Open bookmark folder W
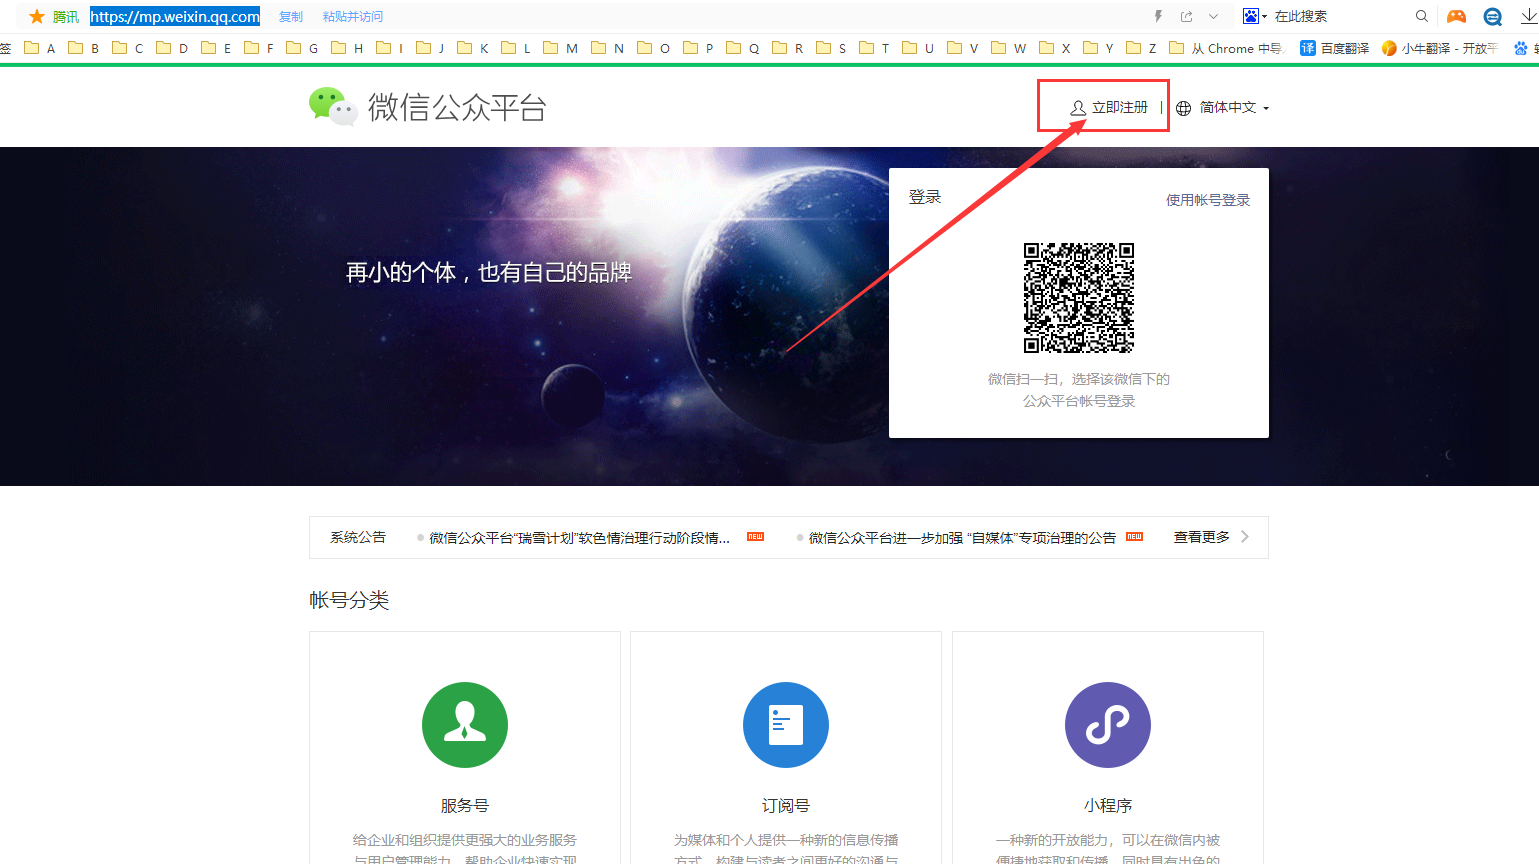The height and width of the screenshot is (864, 1539). tap(1009, 48)
